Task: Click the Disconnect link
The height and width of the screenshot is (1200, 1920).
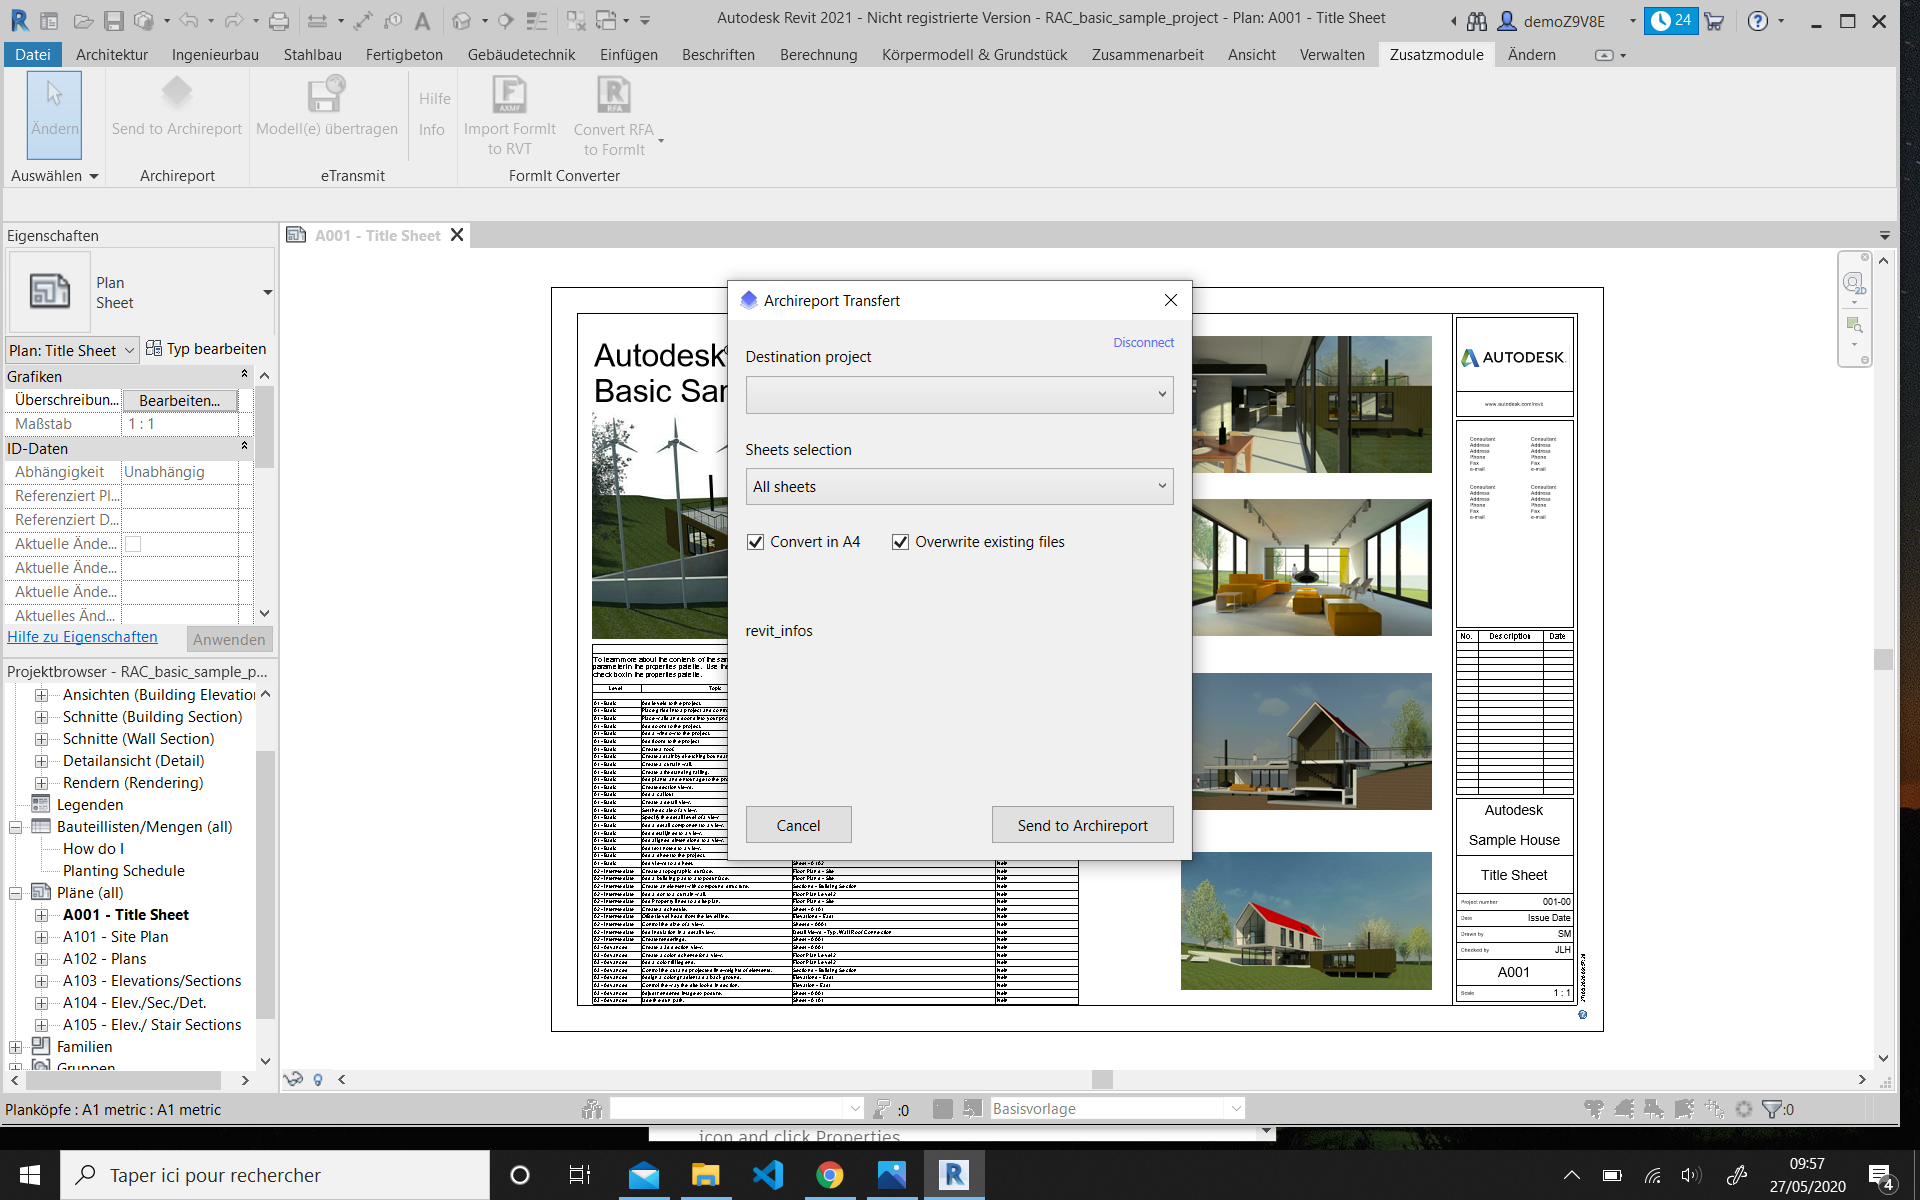Action: (x=1143, y=342)
